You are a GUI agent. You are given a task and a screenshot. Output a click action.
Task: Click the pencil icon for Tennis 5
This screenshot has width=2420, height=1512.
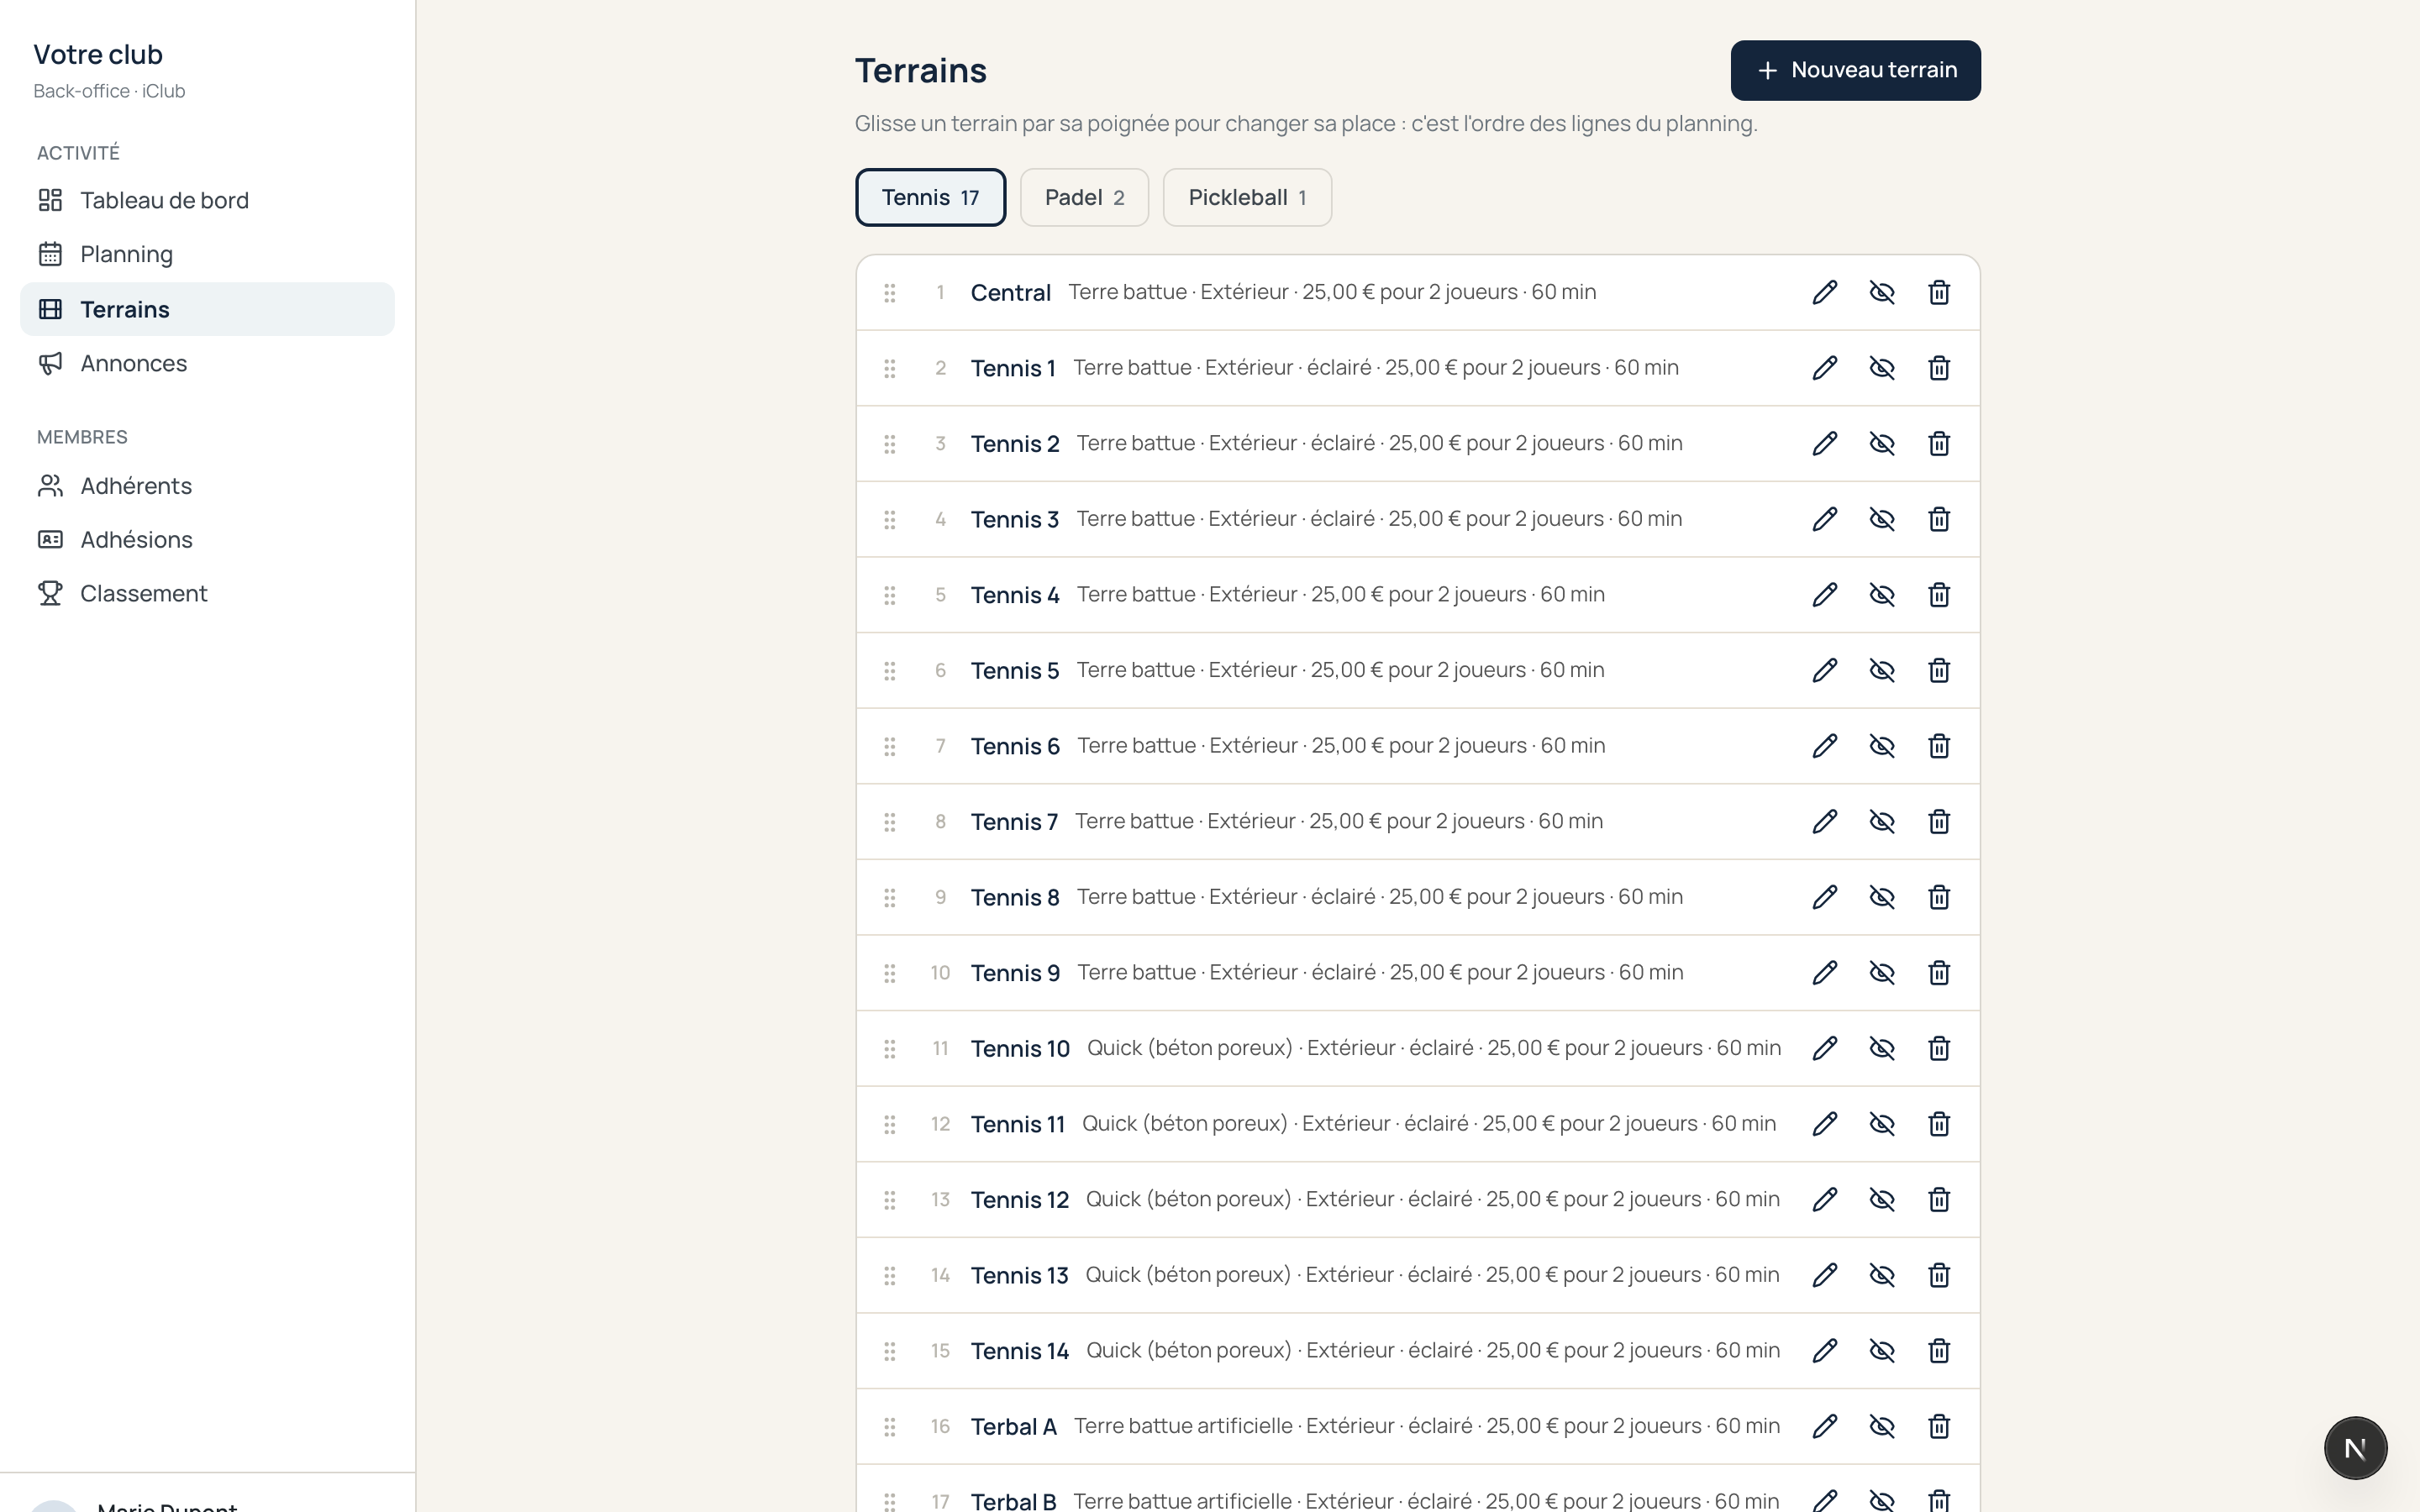click(x=1824, y=670)
